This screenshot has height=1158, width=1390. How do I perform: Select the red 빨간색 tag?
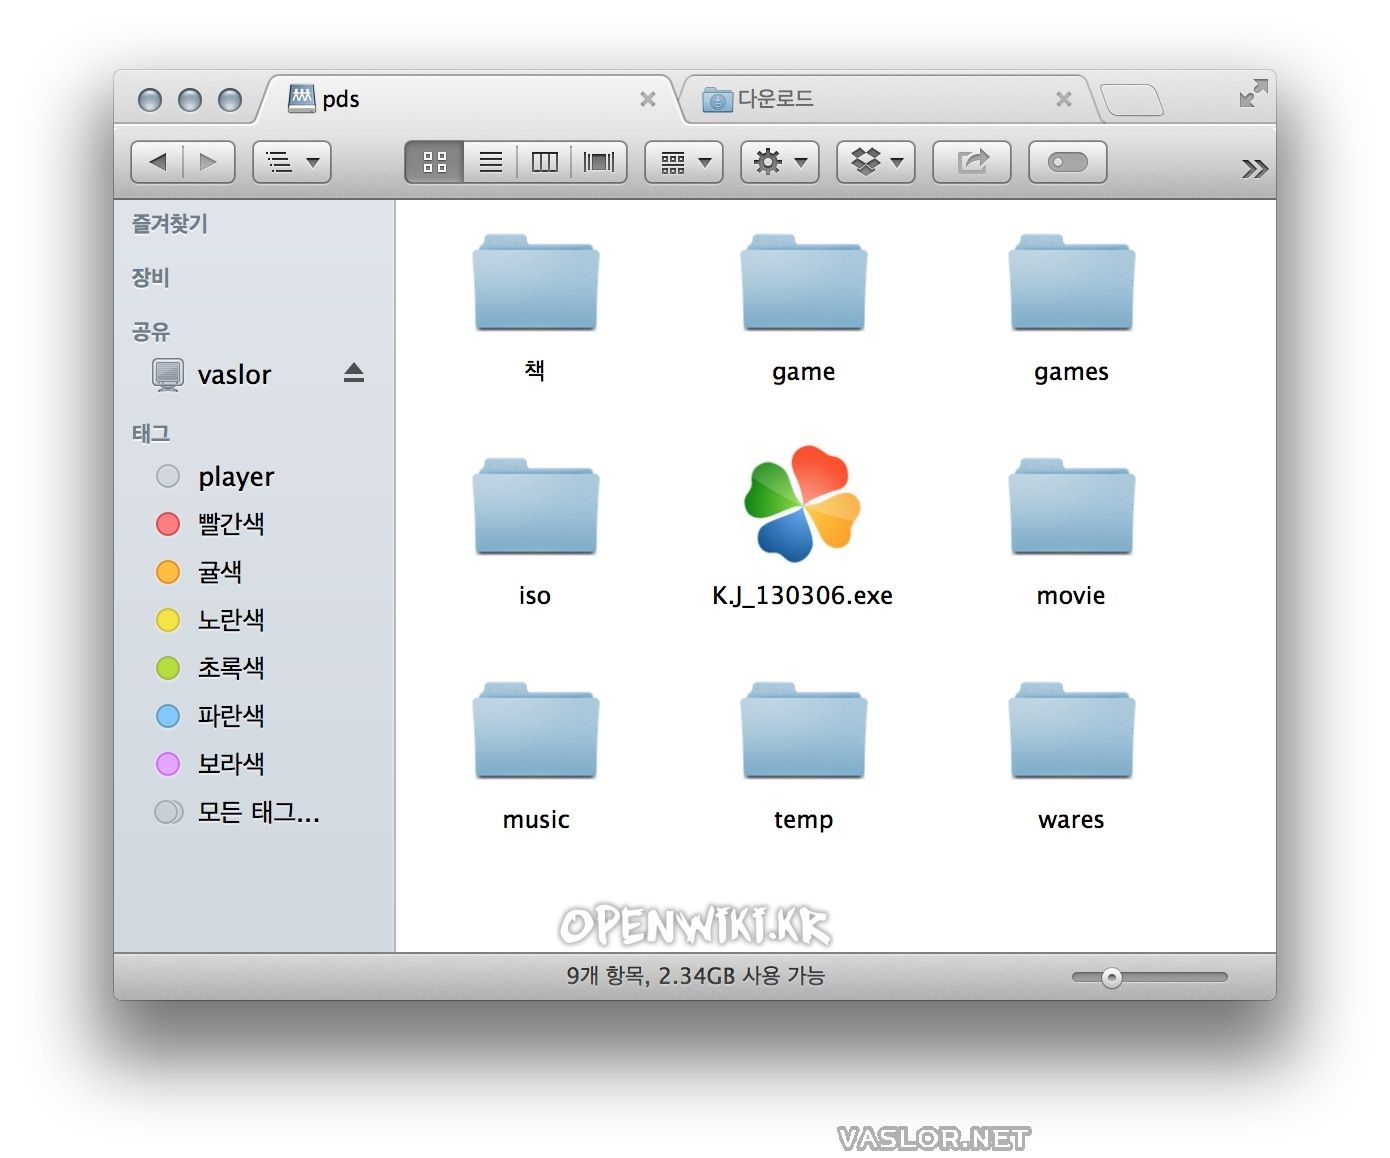[254, 524]
